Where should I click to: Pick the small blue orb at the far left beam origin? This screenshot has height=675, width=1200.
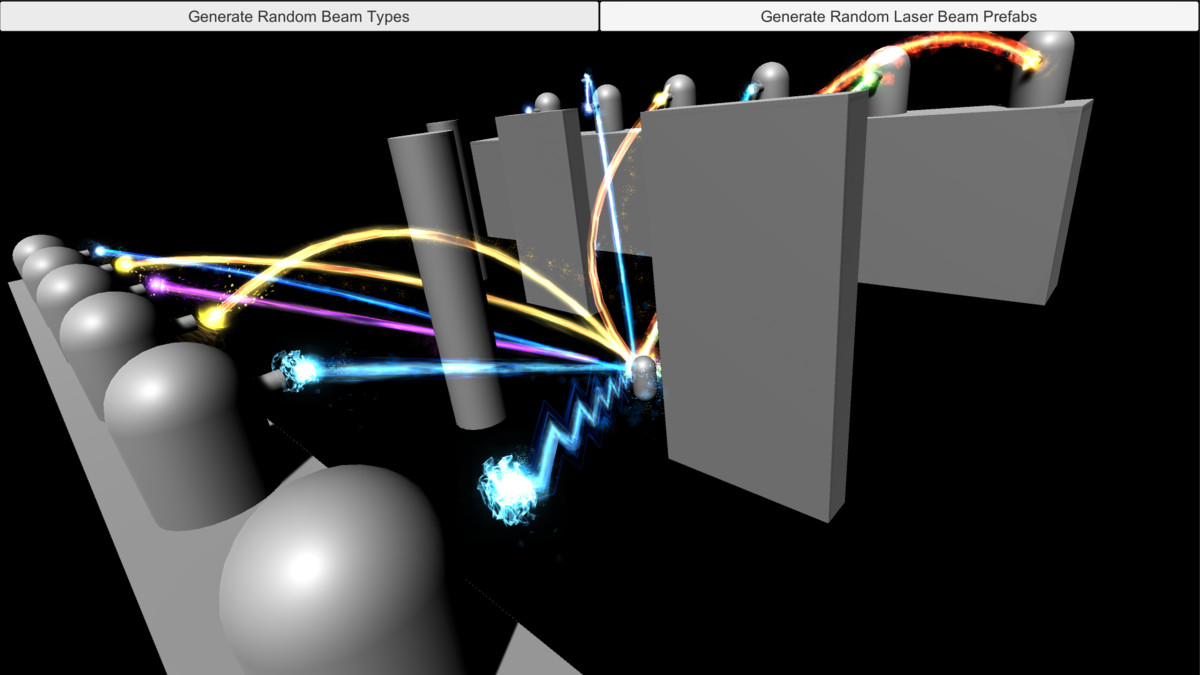point(99,250)
